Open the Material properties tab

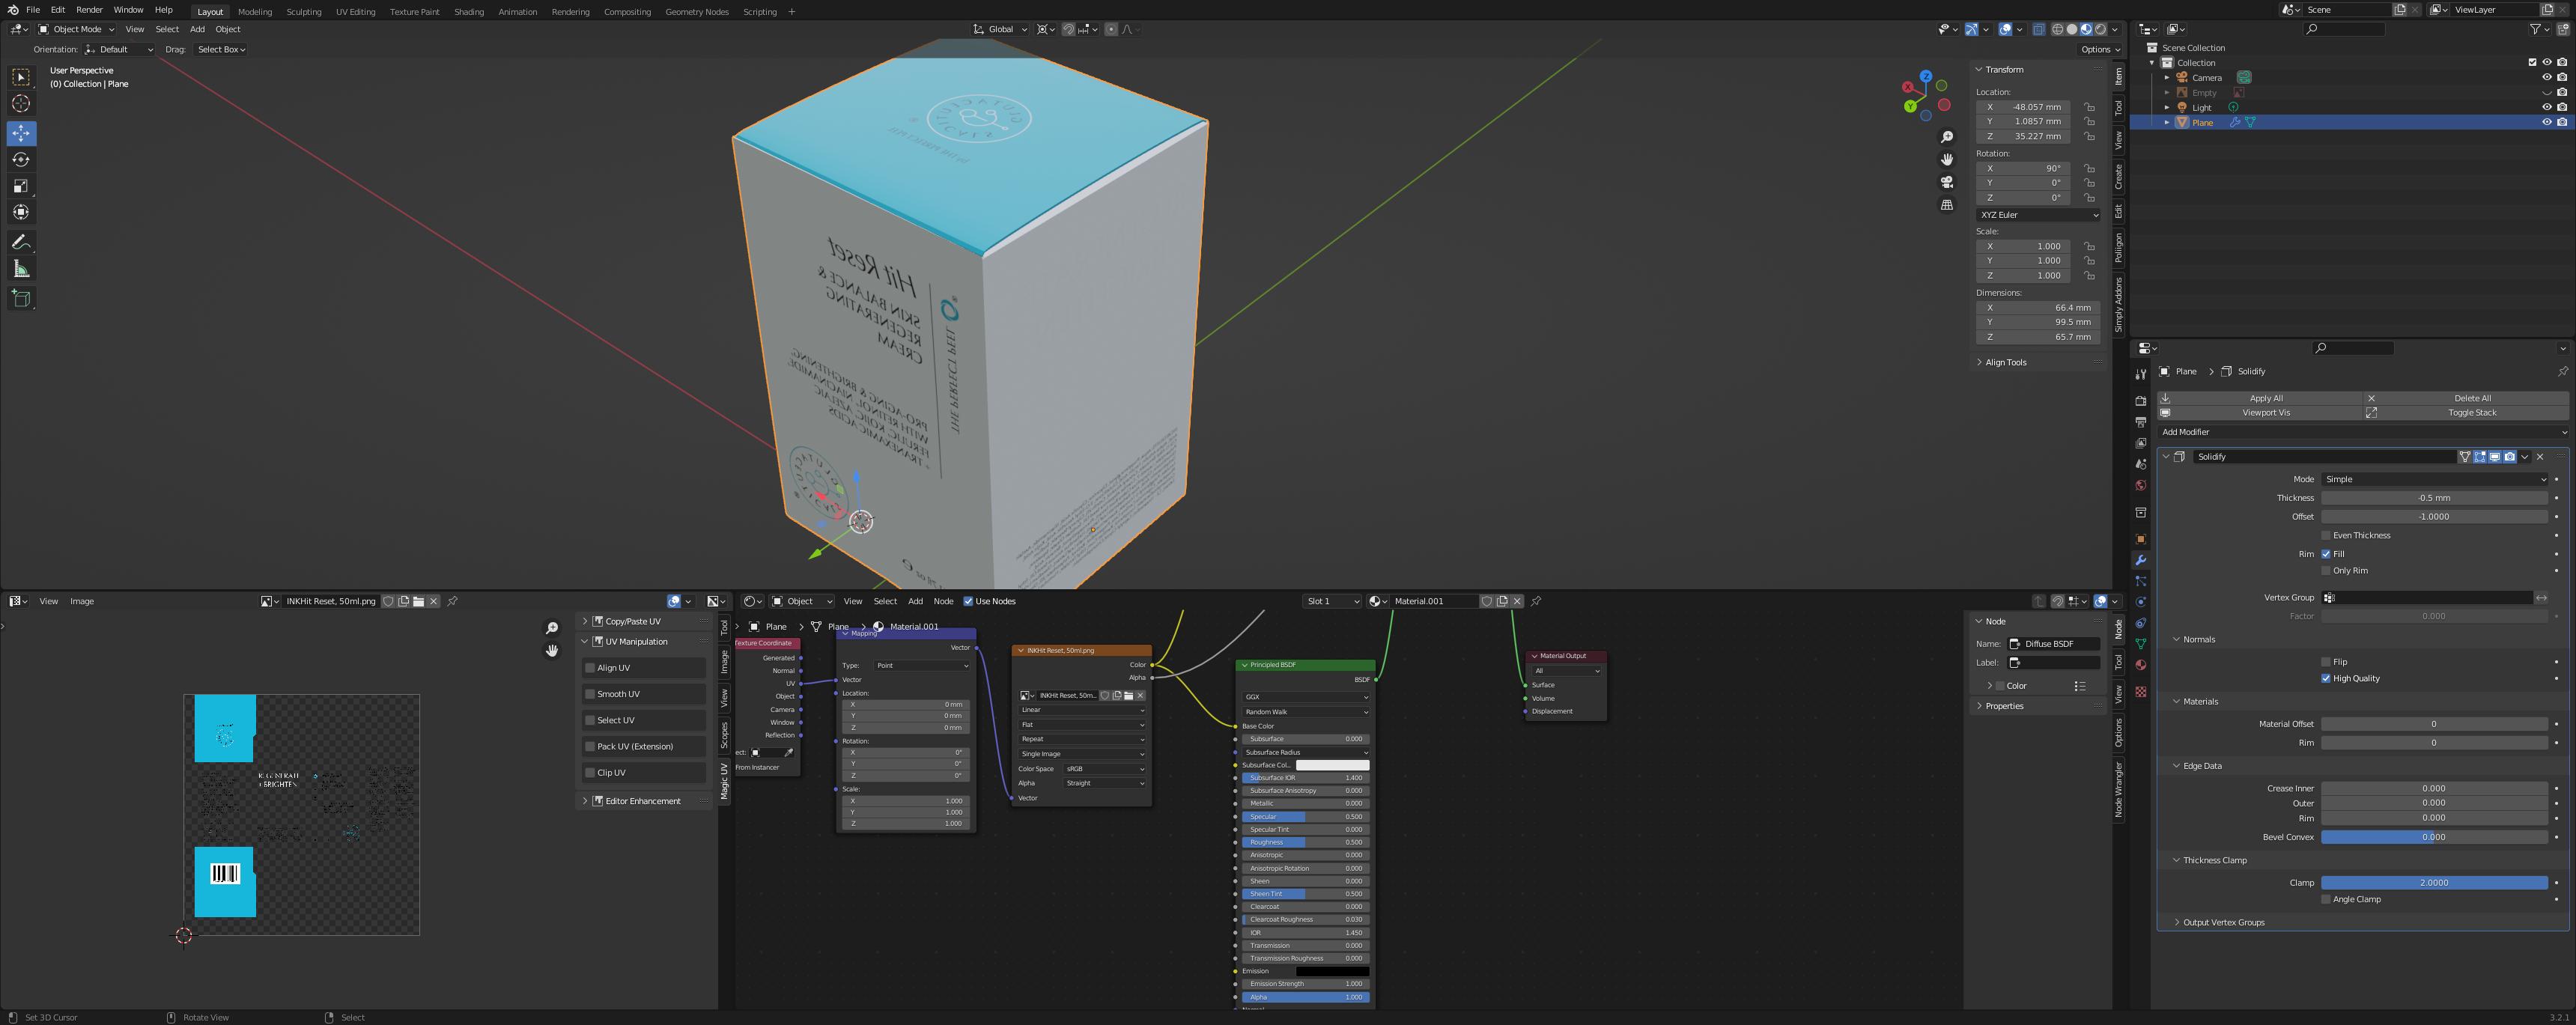coord(2141,665)
